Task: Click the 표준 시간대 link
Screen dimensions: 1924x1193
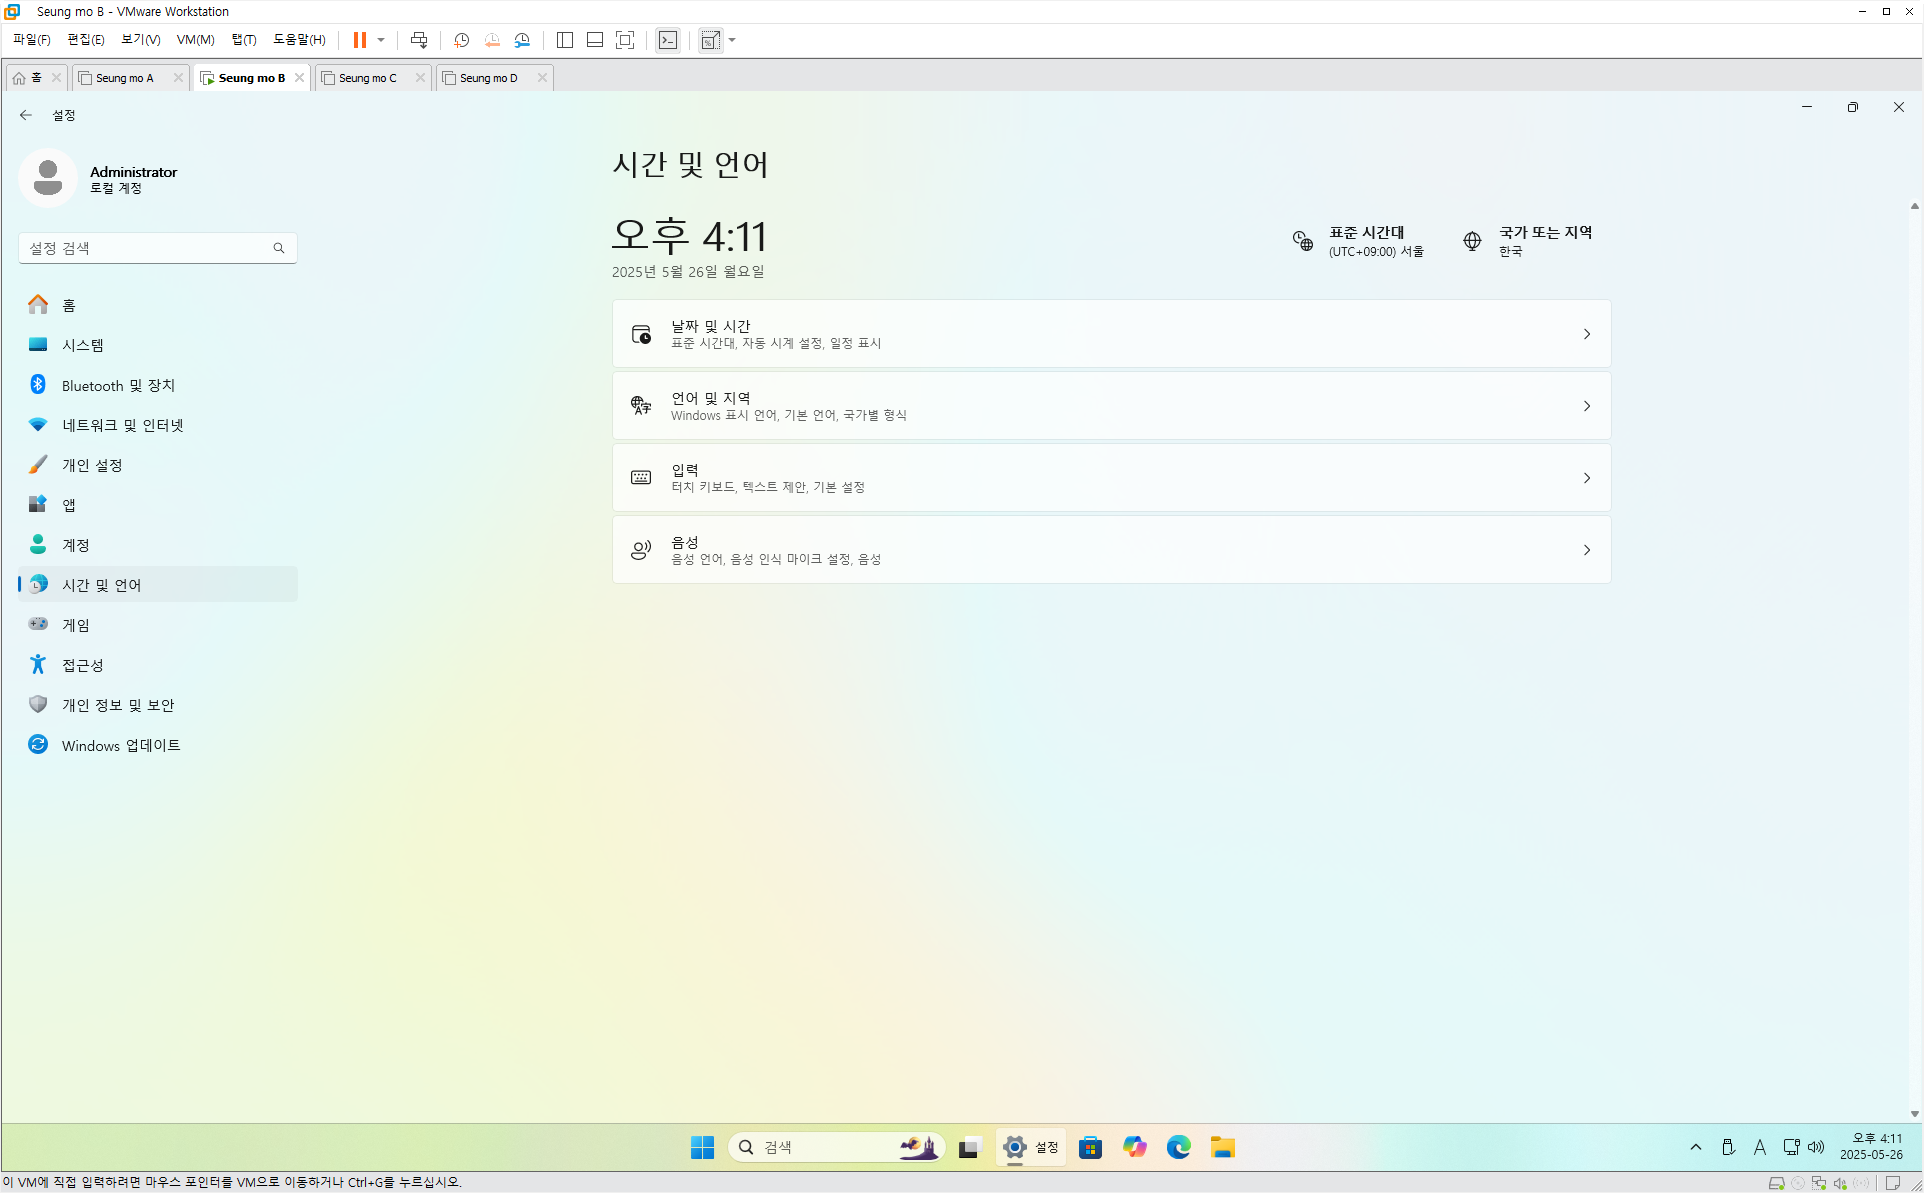Action: click(1365, 233)
